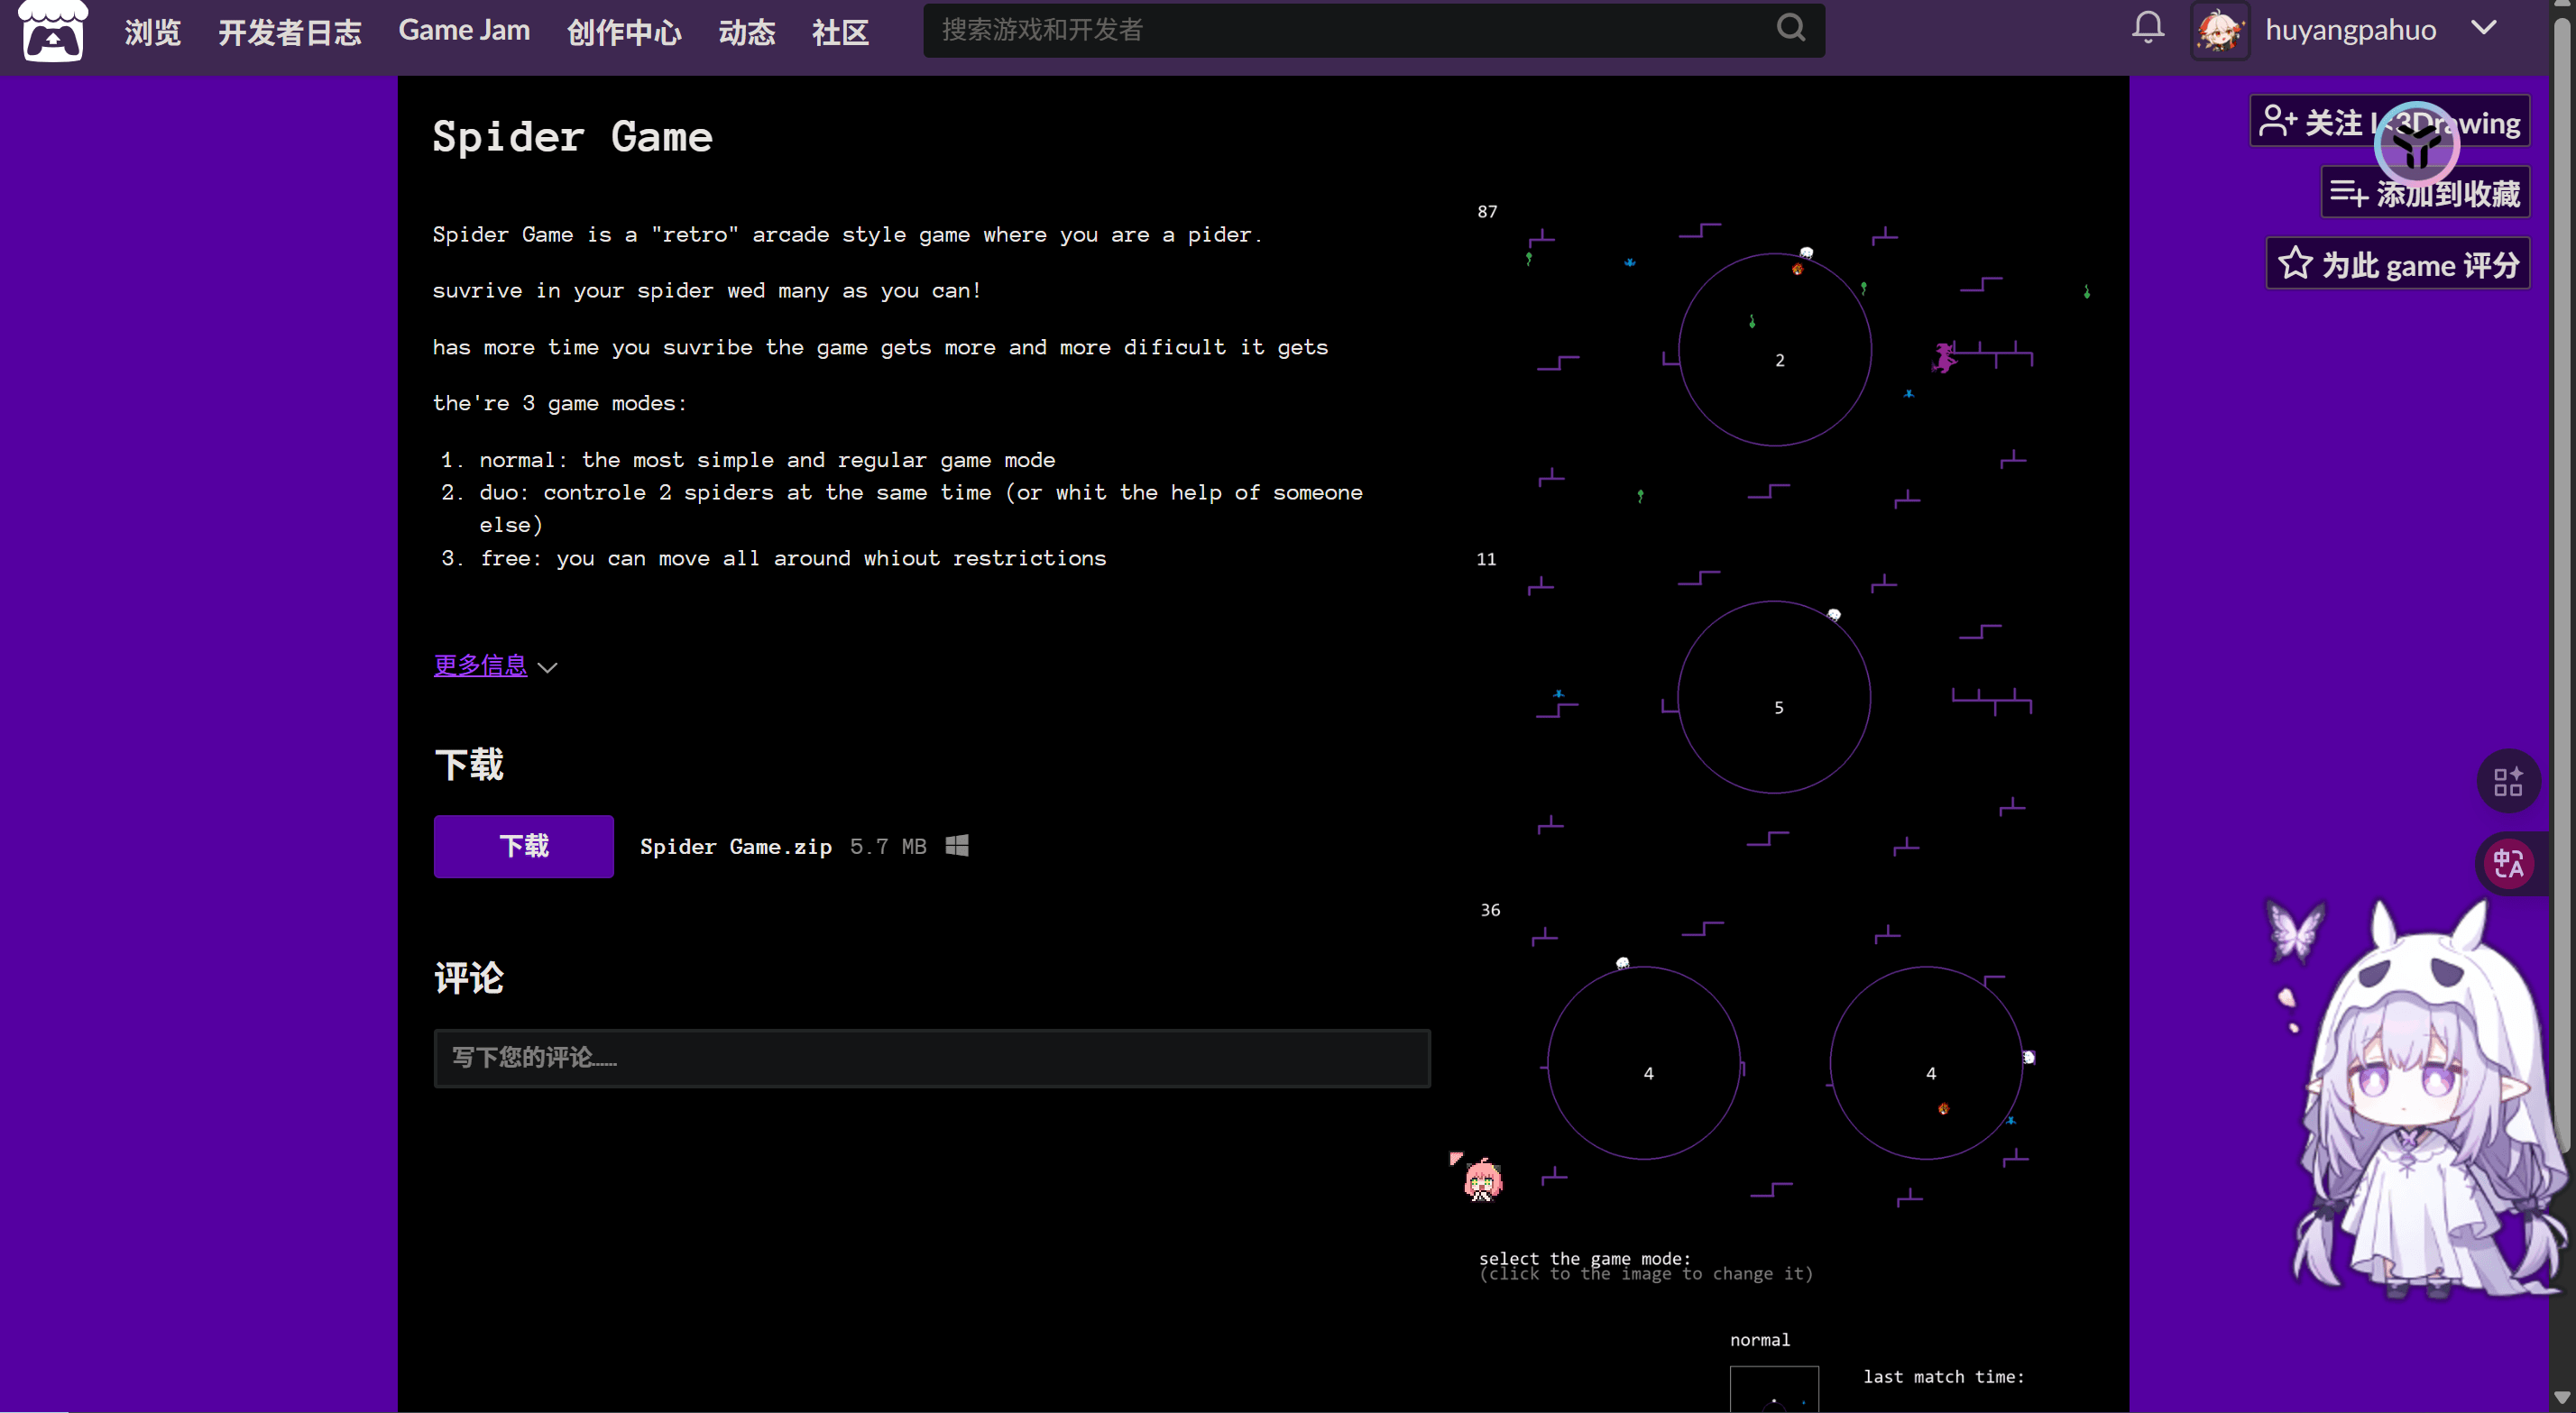Screen dimensions: 2576x1413
Task: Click the user avatar picture
Action: 2219,31
